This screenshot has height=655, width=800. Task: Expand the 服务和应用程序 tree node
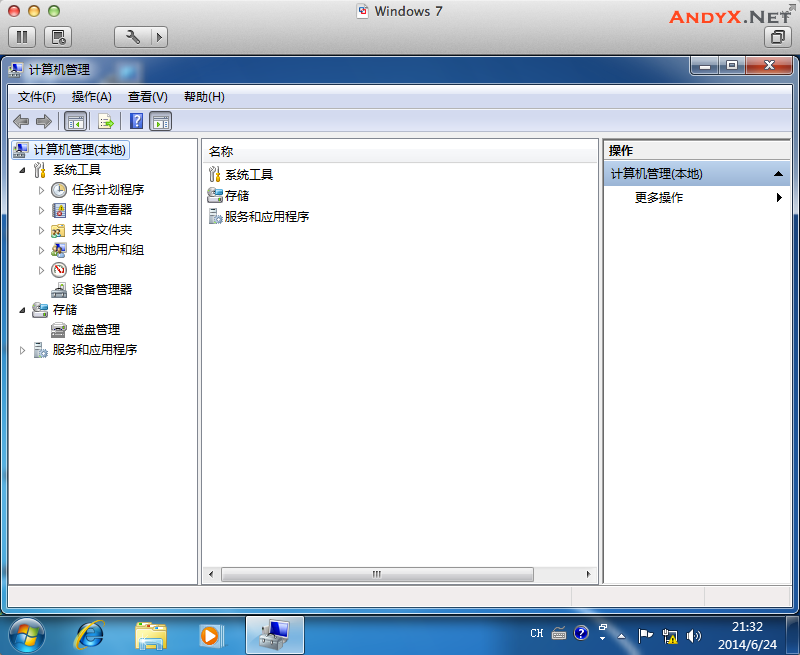pyautogui.click(x=22, y=350)
